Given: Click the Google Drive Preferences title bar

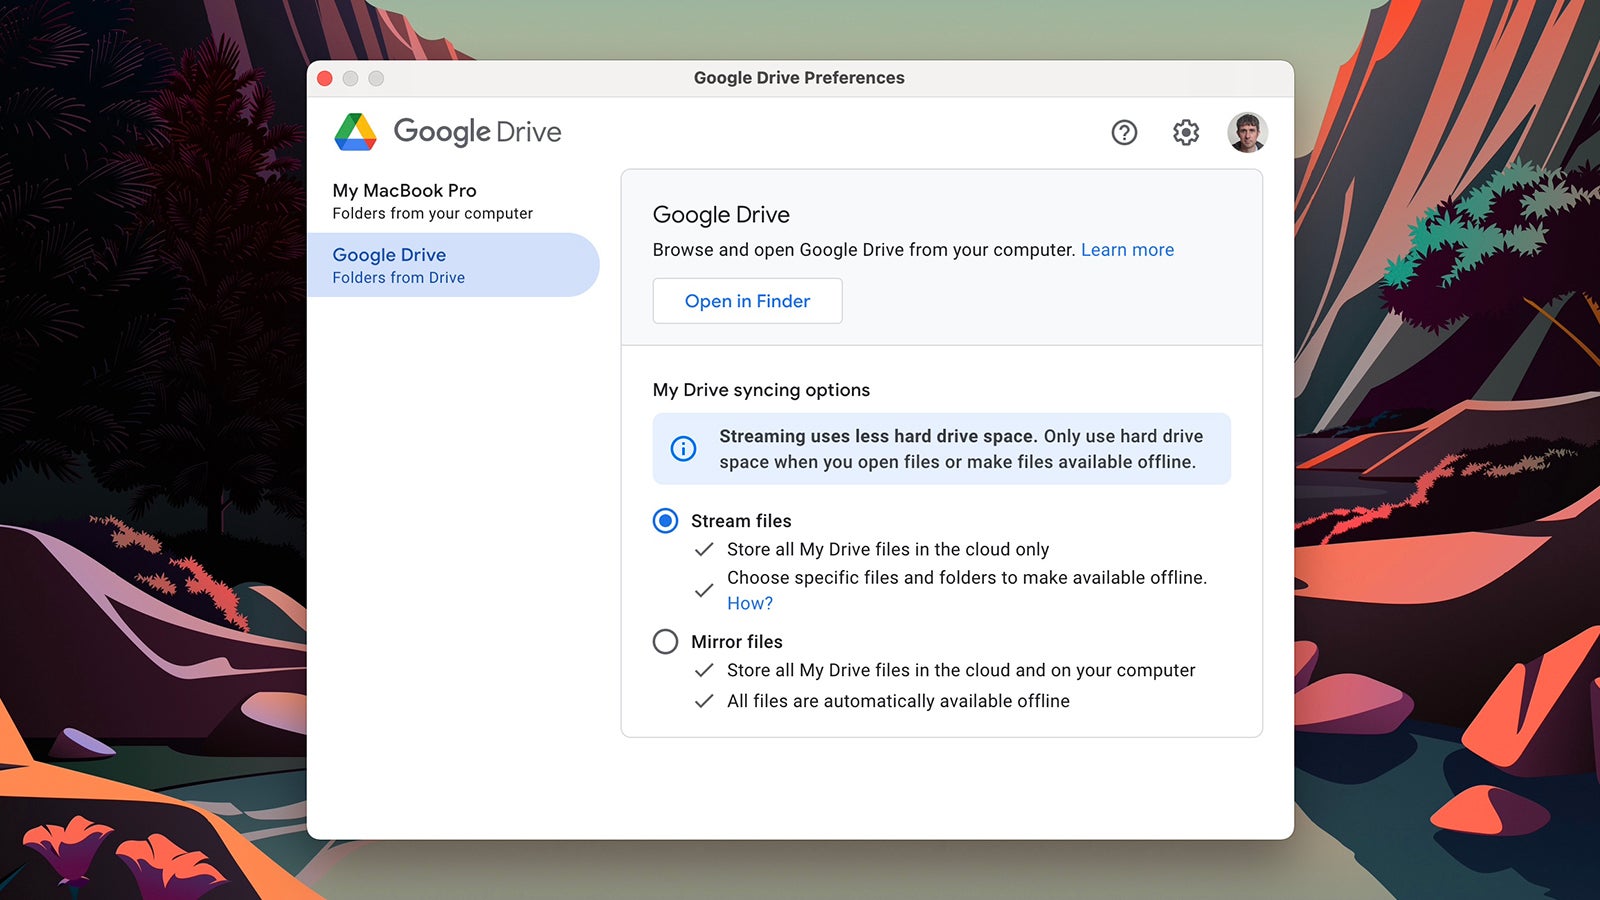Looking at the screenshot, I should [x=799, y=77].
